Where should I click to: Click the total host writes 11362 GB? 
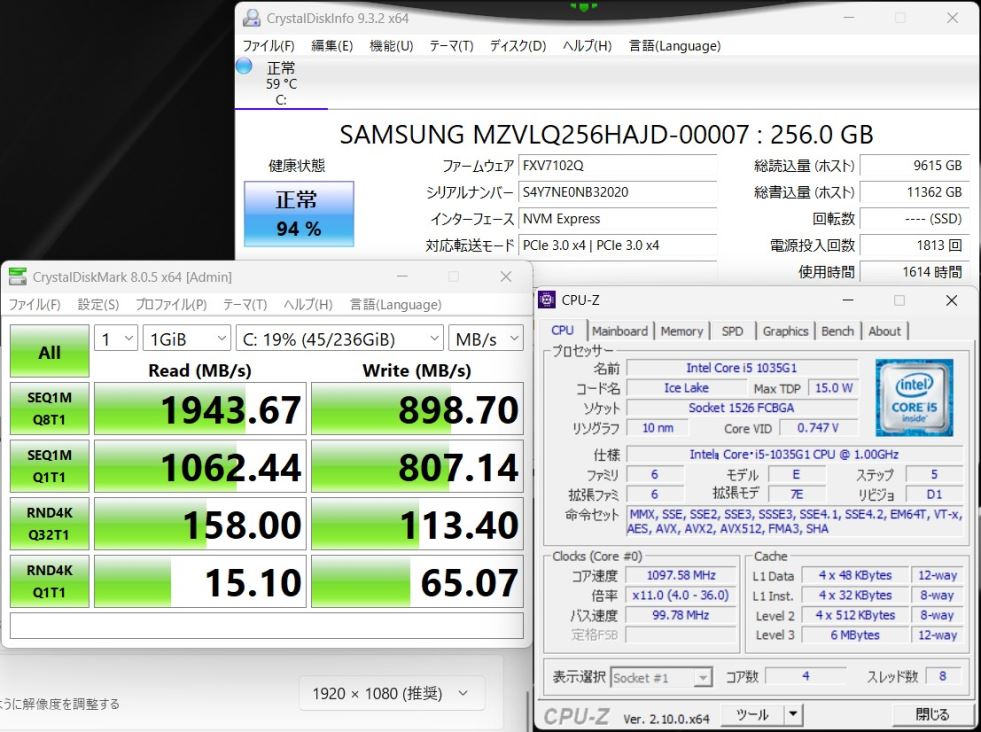point(914,192)
